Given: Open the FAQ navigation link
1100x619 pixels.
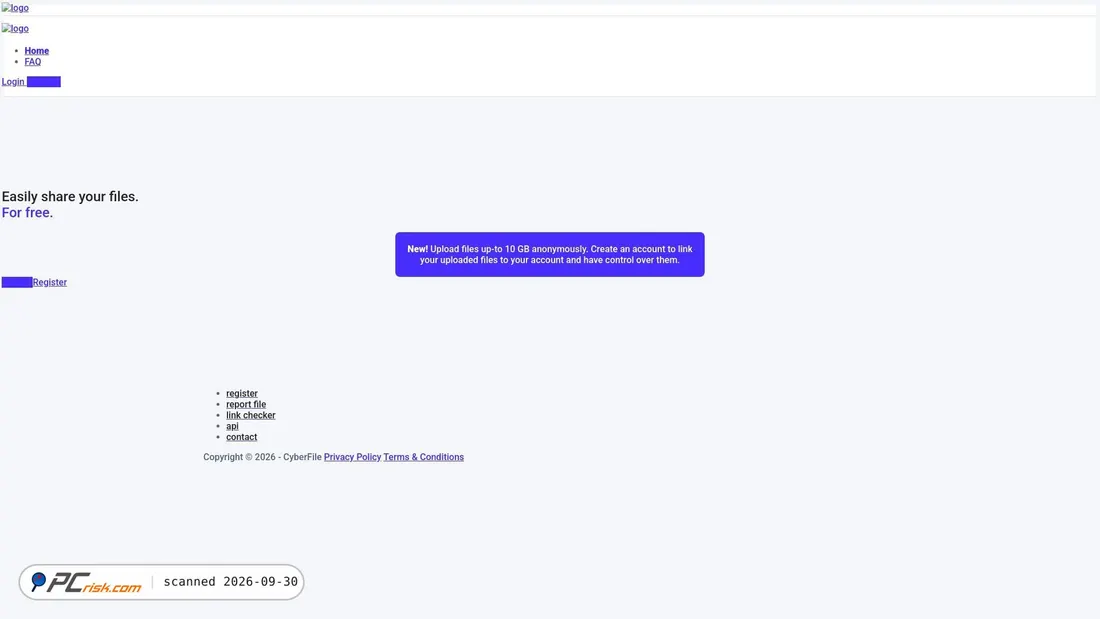Looking at the screenshot, I should pyautogui.click(x=32, y=62).
